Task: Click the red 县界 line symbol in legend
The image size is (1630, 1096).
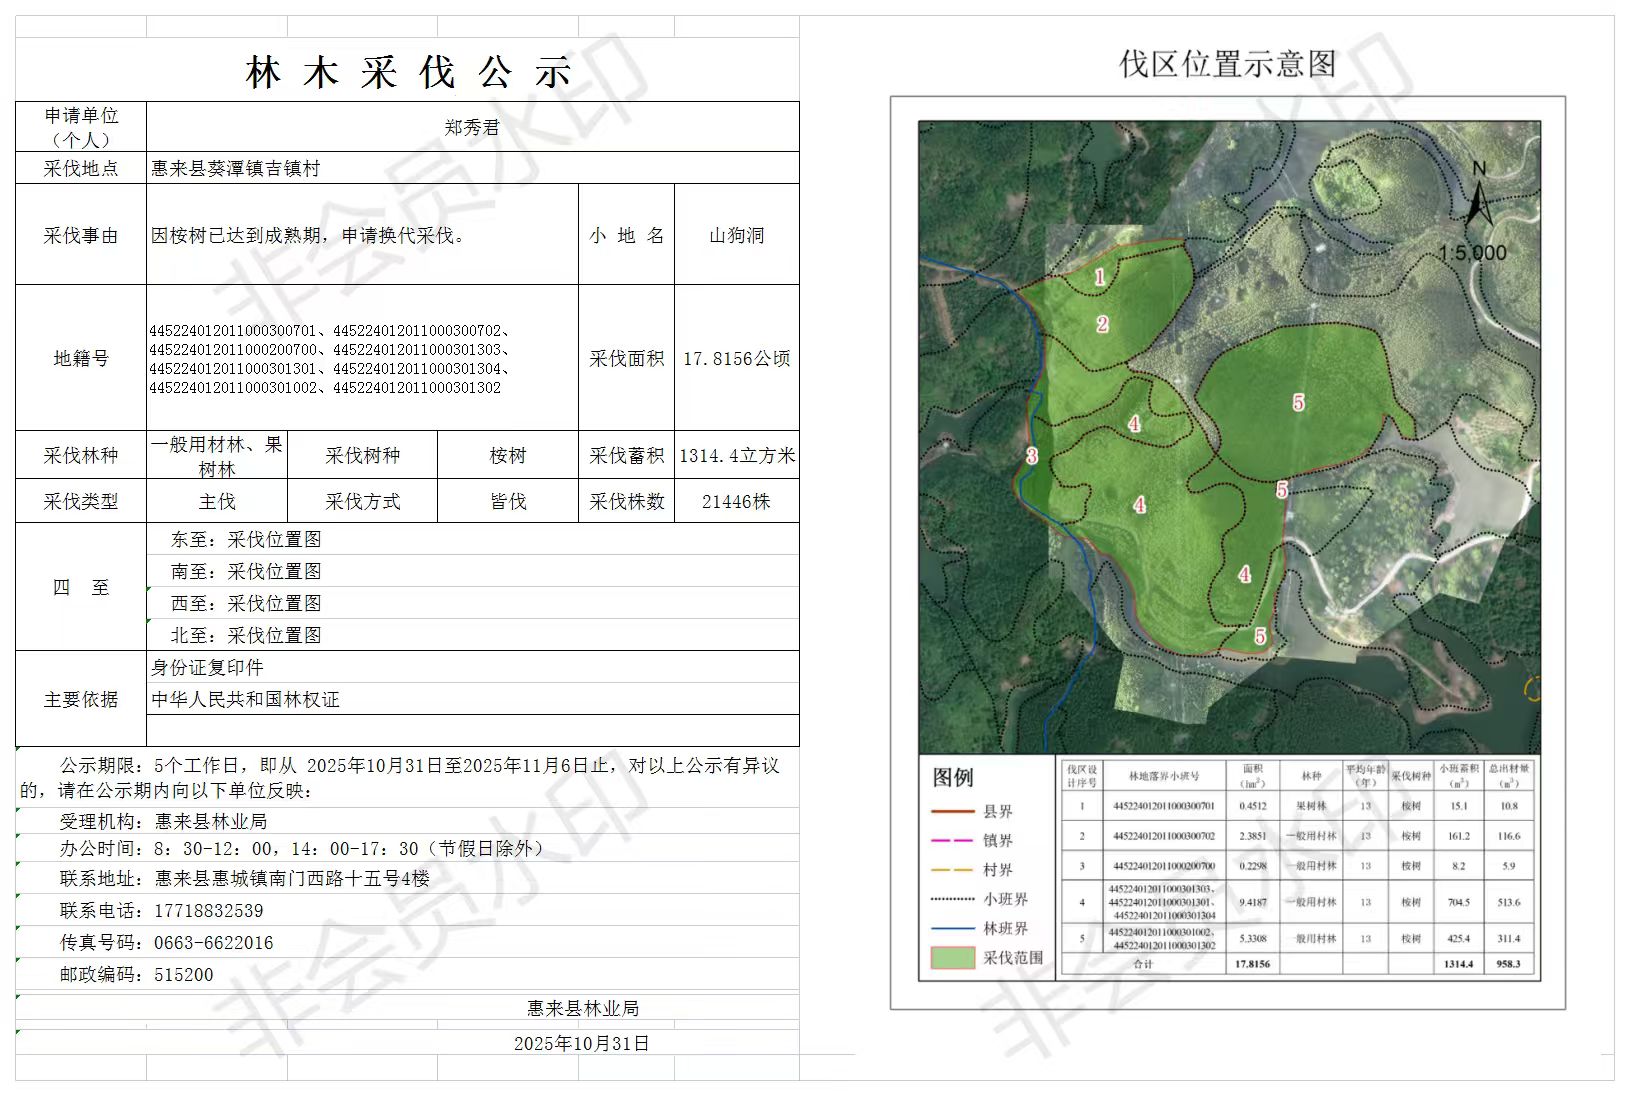Action: (952, 812)
